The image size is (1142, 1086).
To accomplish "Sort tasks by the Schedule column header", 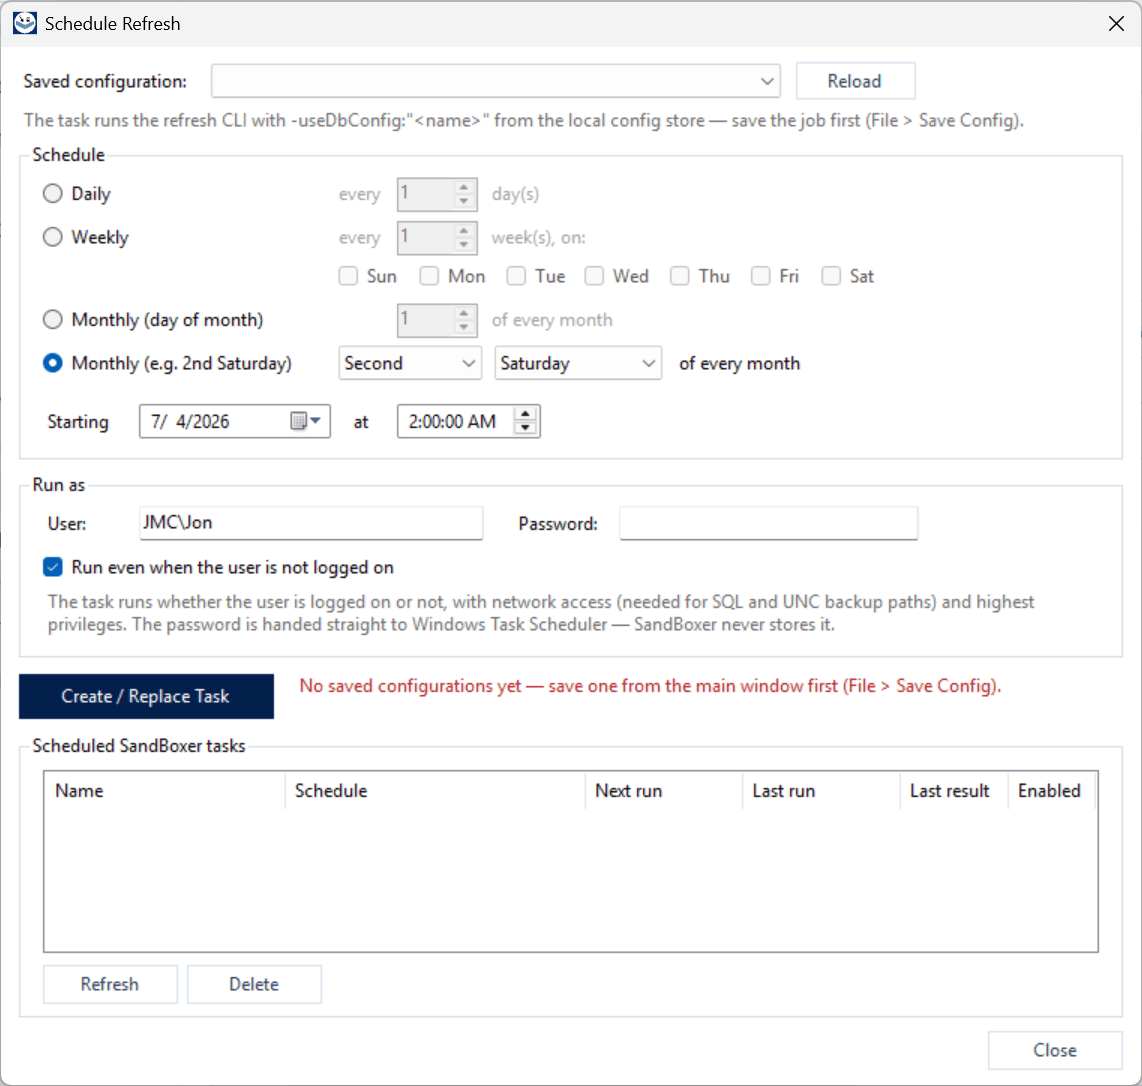I will [435, 790].
